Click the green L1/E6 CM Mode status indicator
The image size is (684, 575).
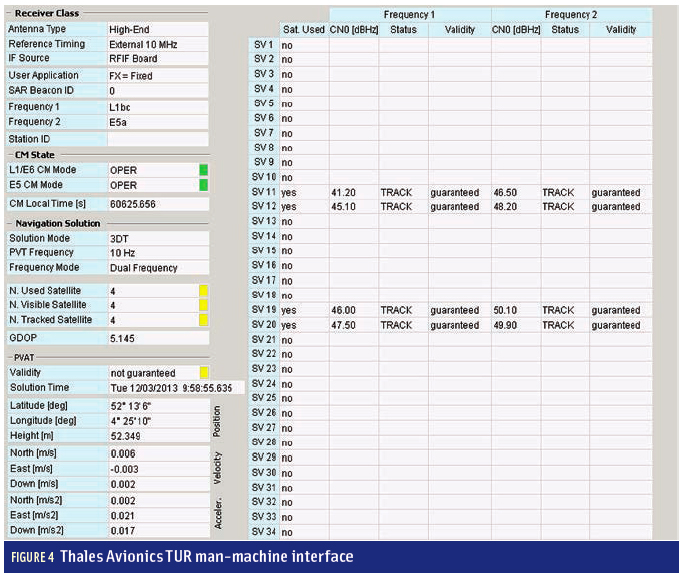pyautogui.click(x=204, y=170)
